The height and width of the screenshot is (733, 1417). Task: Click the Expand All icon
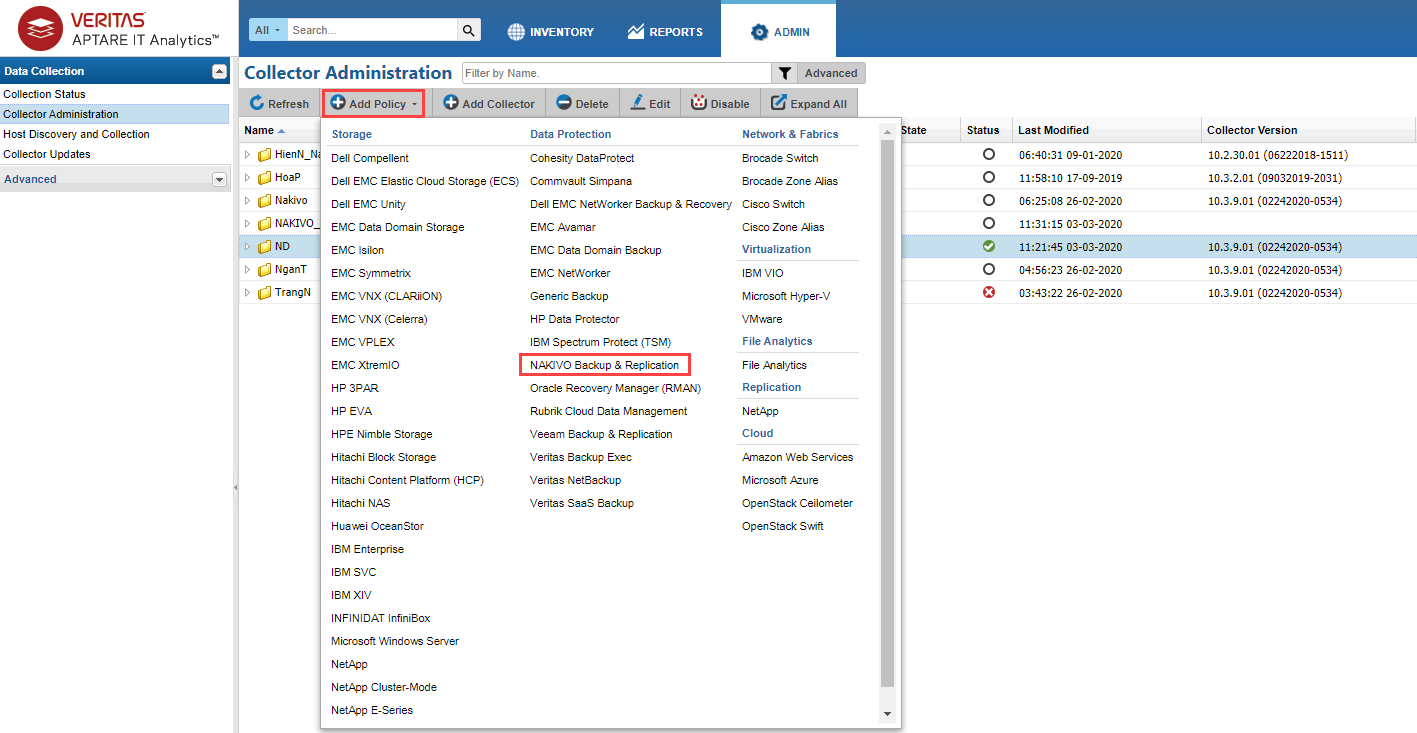[779, 103]
